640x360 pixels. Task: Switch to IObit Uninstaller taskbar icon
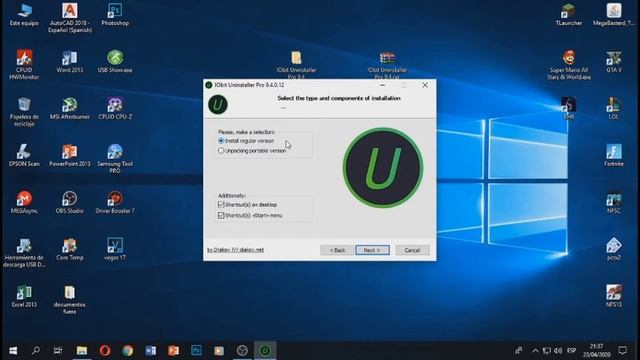tap(265, 351)
